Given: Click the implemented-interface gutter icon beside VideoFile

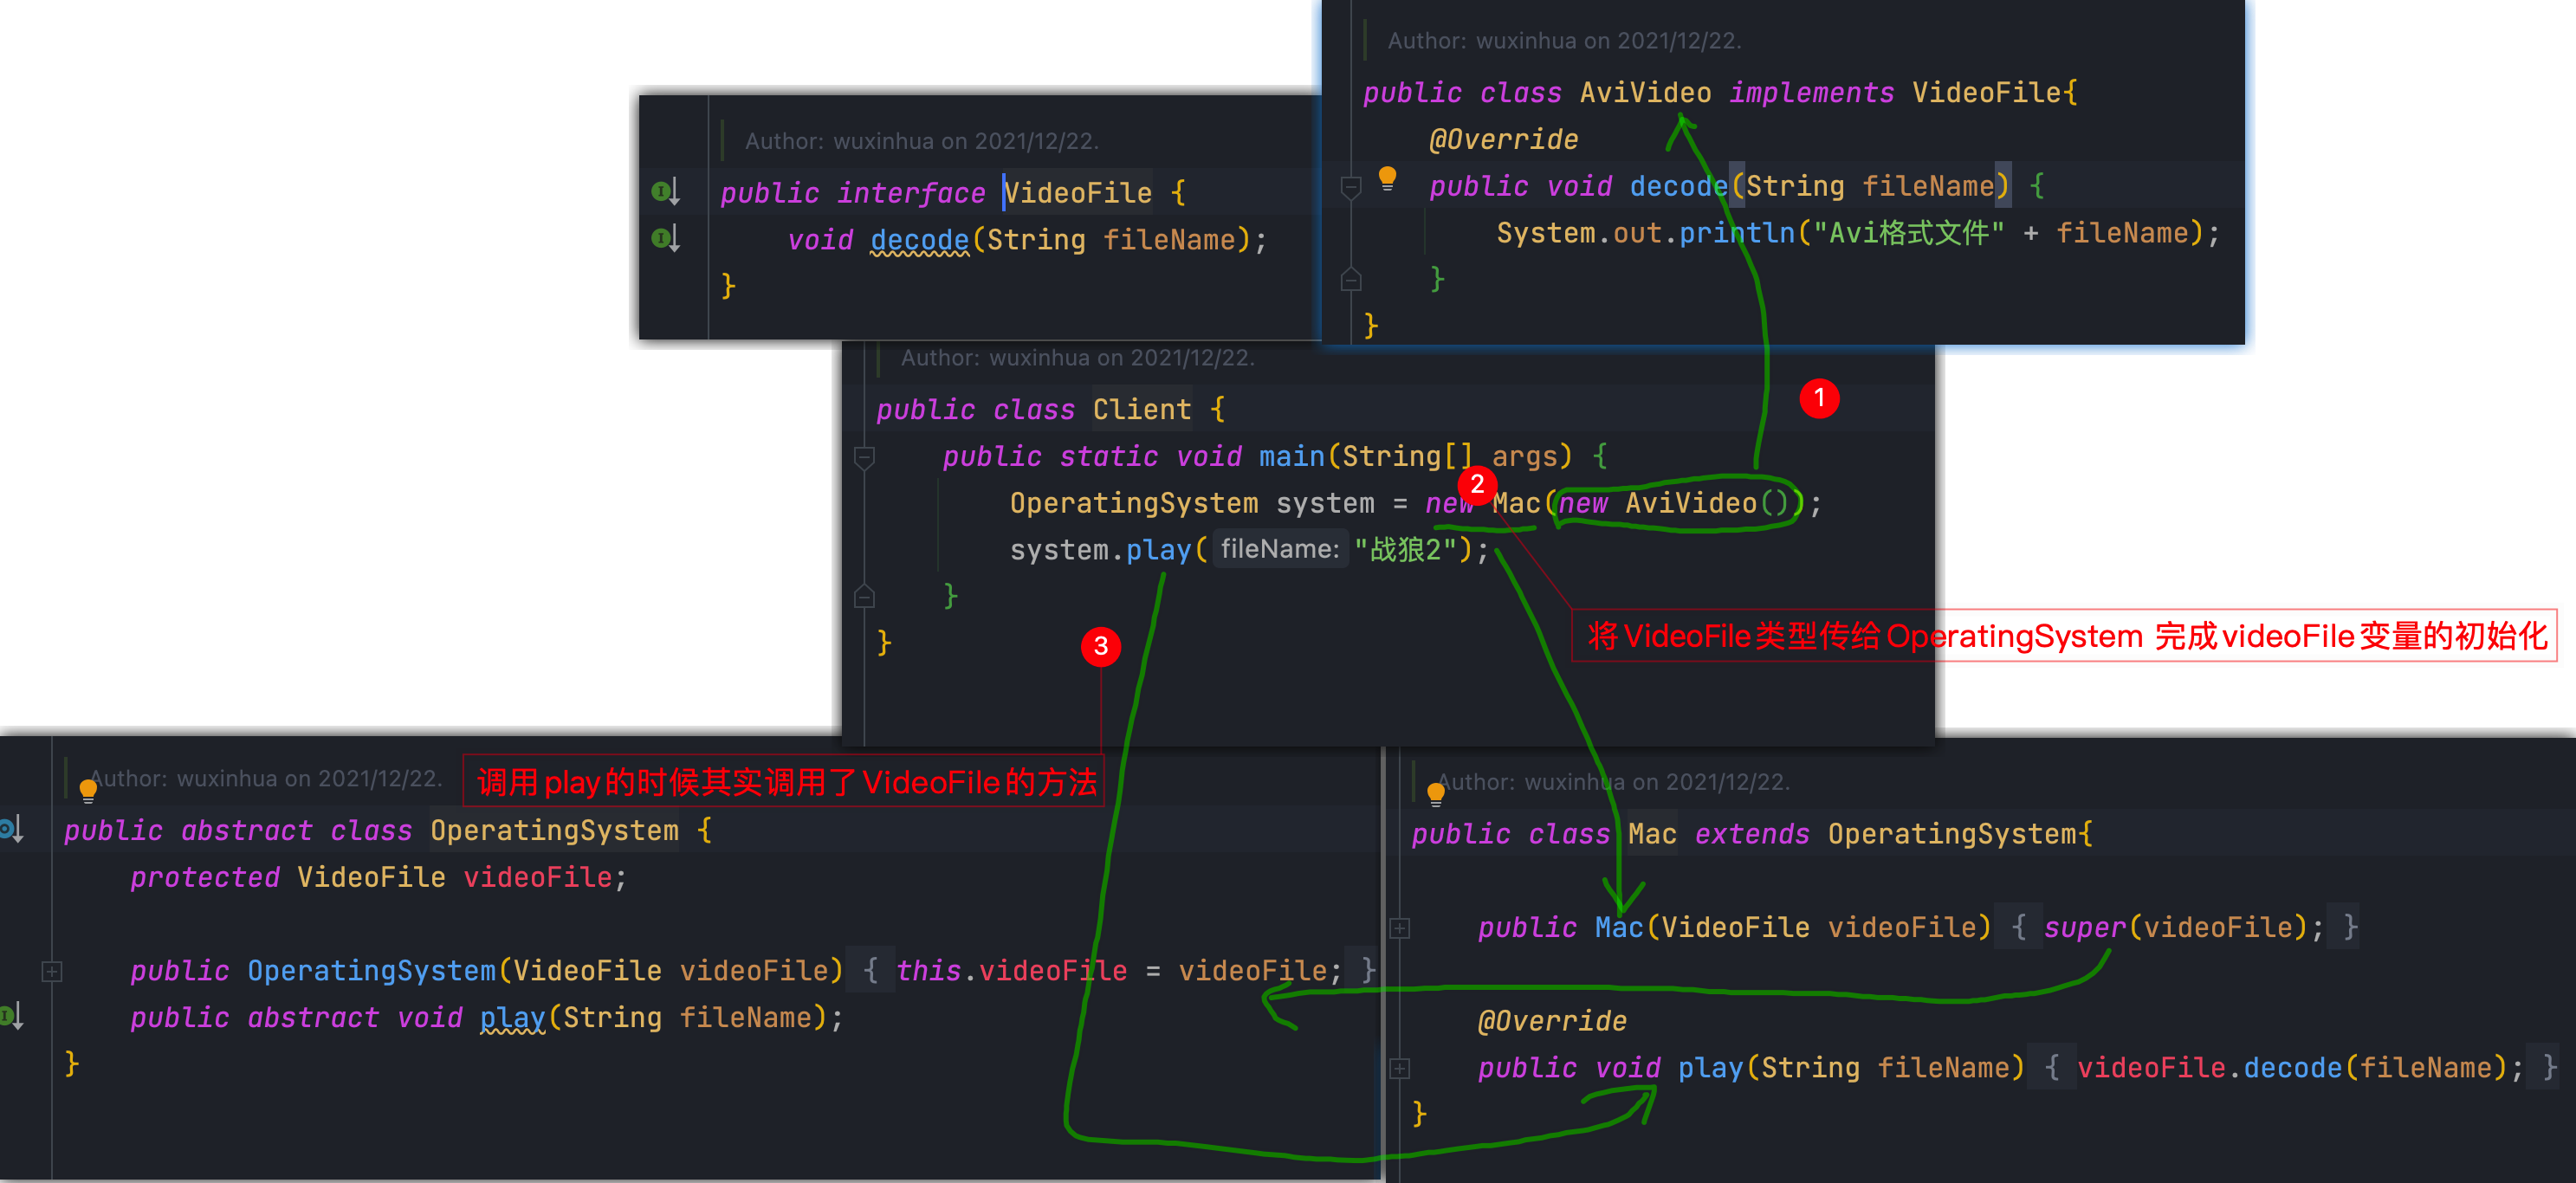Looking at the screenshot, I should pos(664,190).
